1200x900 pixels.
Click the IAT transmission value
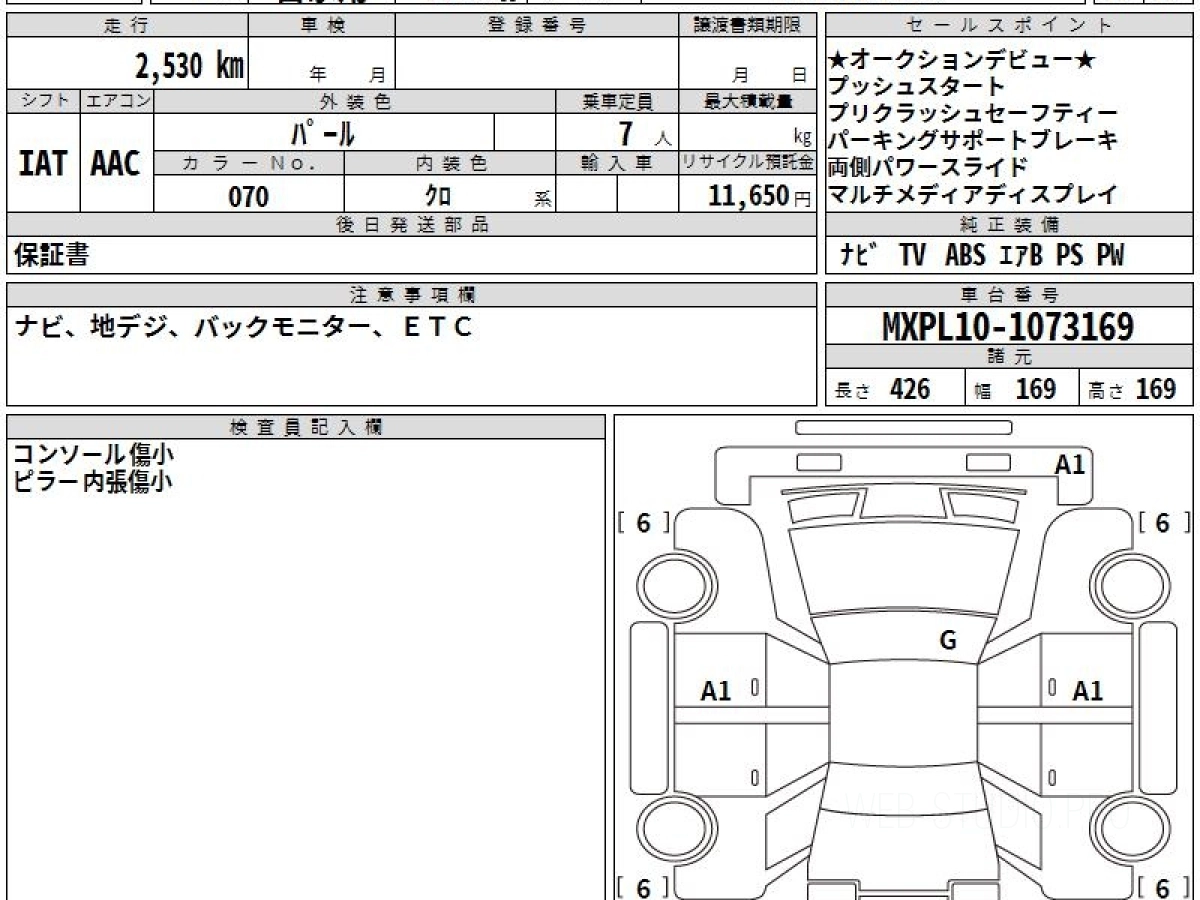(43, 164)
